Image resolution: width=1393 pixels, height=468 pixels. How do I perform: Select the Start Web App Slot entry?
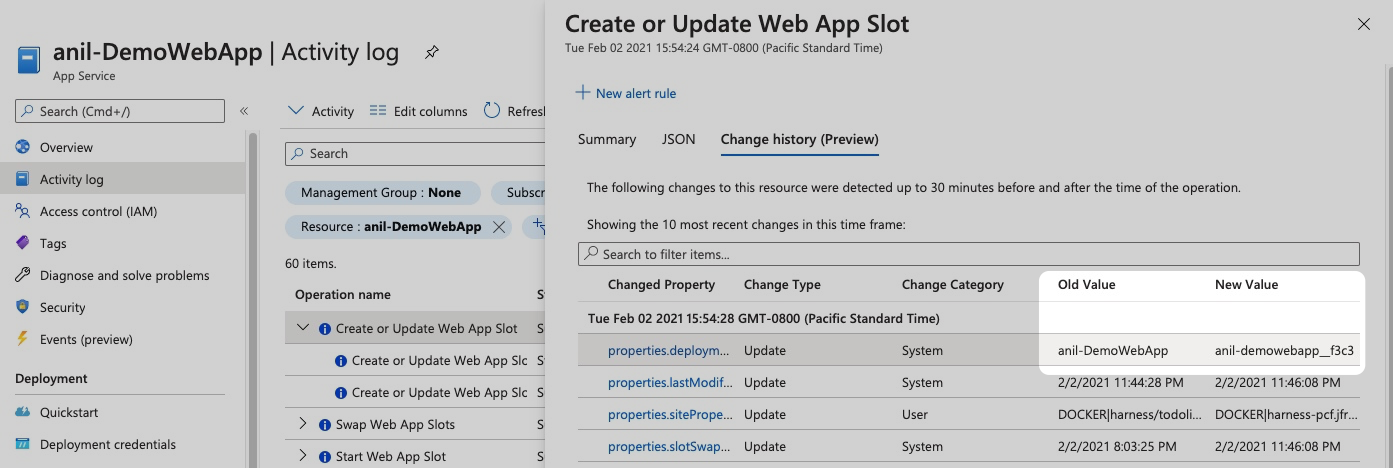click(391, 456)
